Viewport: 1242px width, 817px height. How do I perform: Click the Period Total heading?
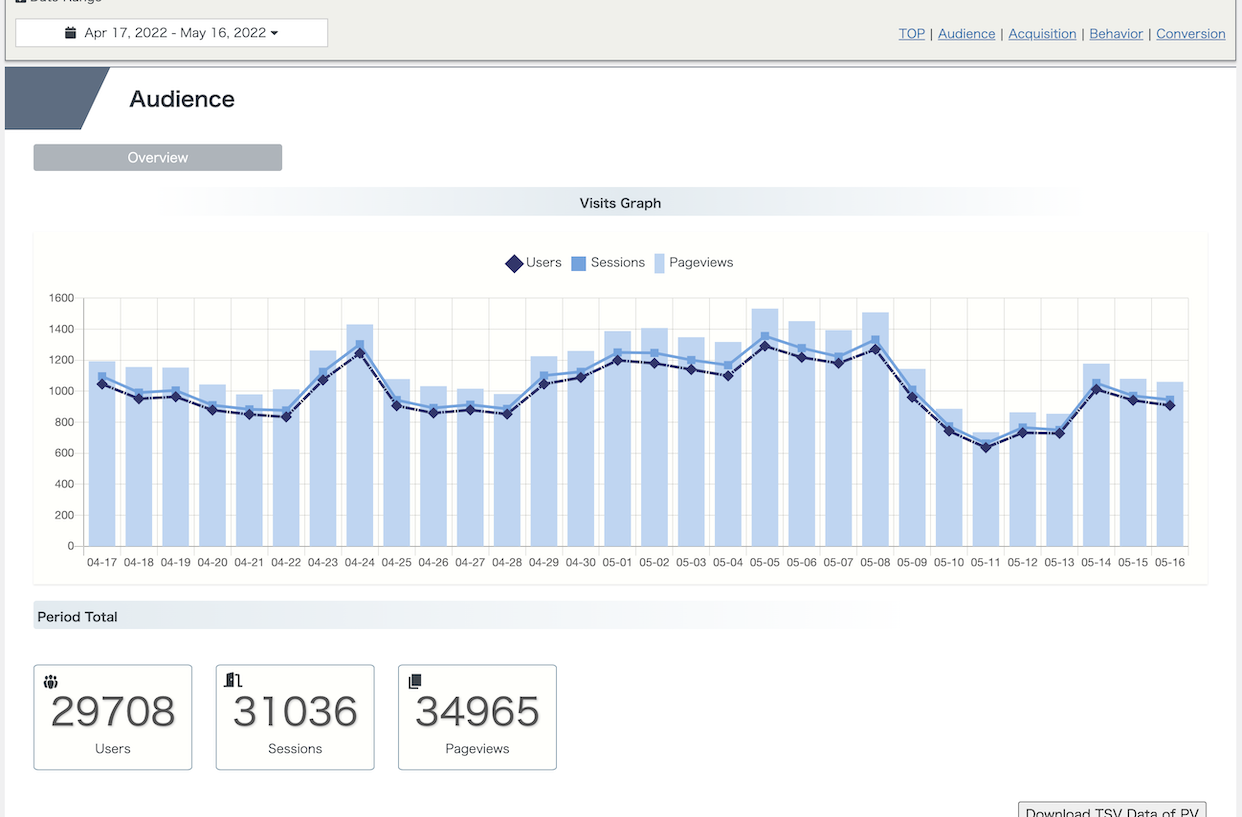click(x=77, y=617)
